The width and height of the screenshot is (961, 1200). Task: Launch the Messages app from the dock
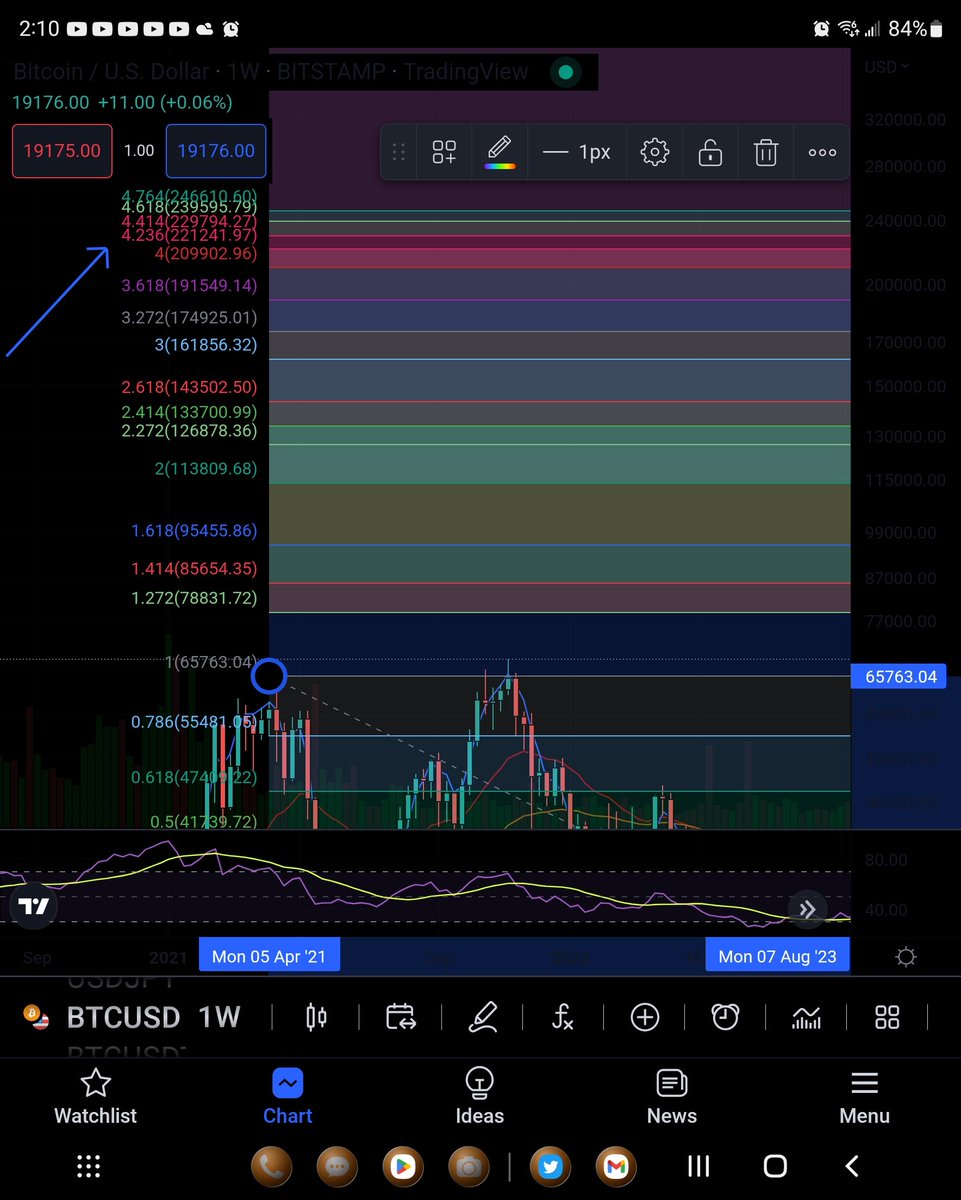(x=337, y=1166)
